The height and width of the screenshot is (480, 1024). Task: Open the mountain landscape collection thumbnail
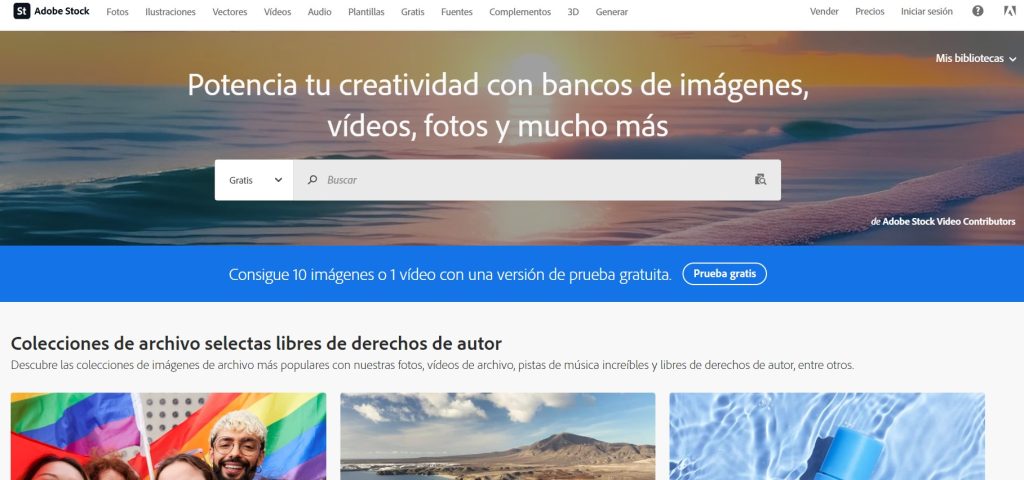click(498, 436)
